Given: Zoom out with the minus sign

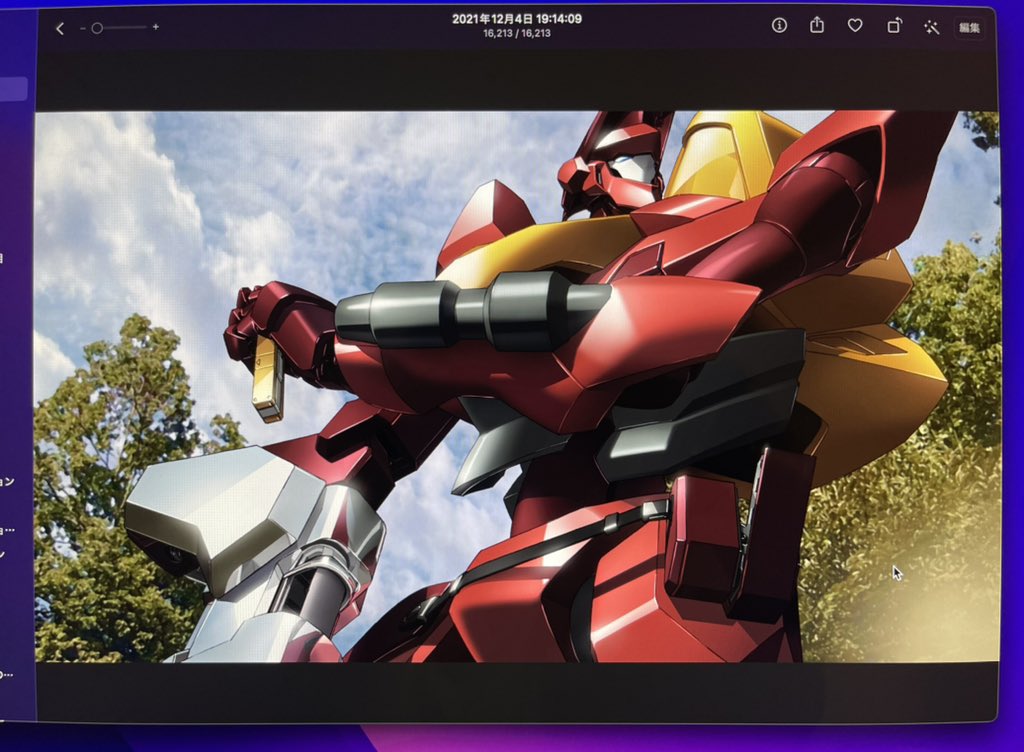Looking at the screenshot, I should coord(83,28).
